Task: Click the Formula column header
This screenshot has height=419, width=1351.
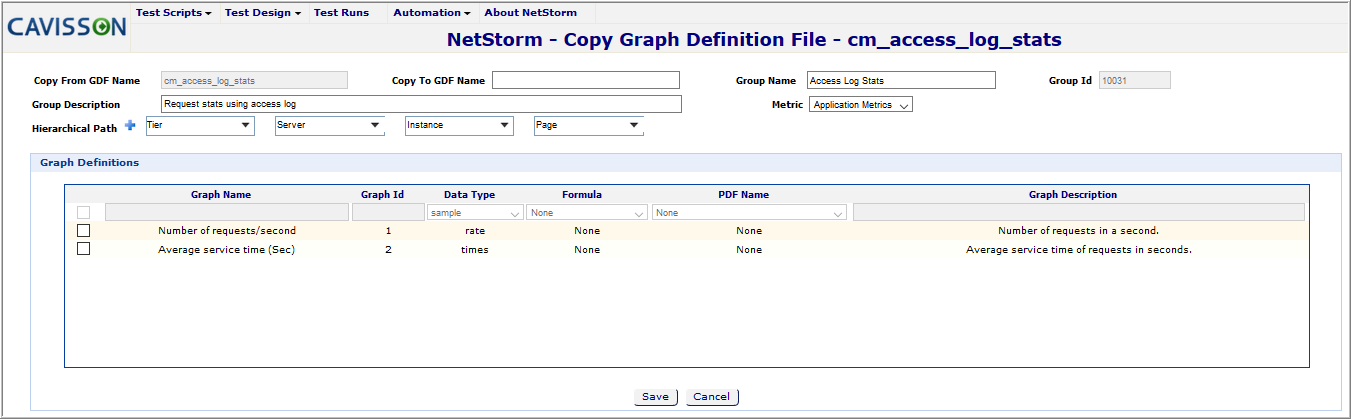Action: (582, 195)
